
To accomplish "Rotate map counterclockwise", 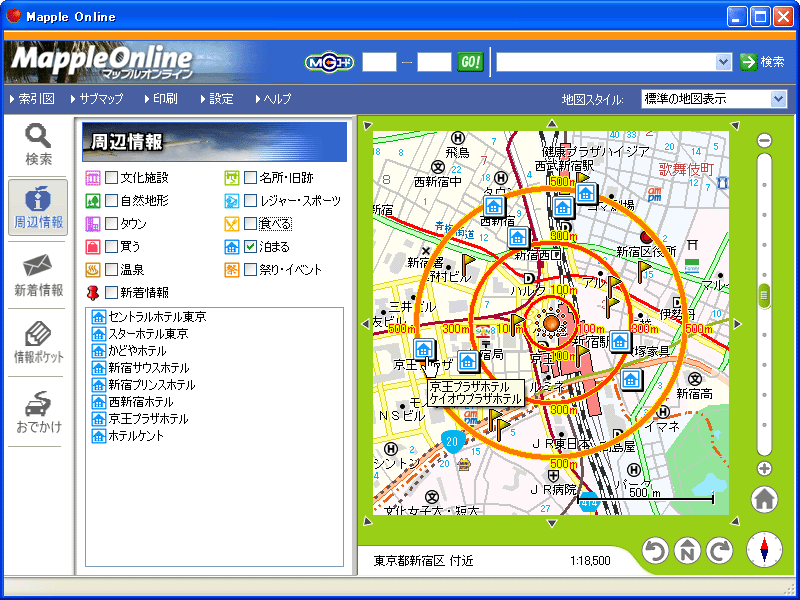I will [x=656, y=551].
